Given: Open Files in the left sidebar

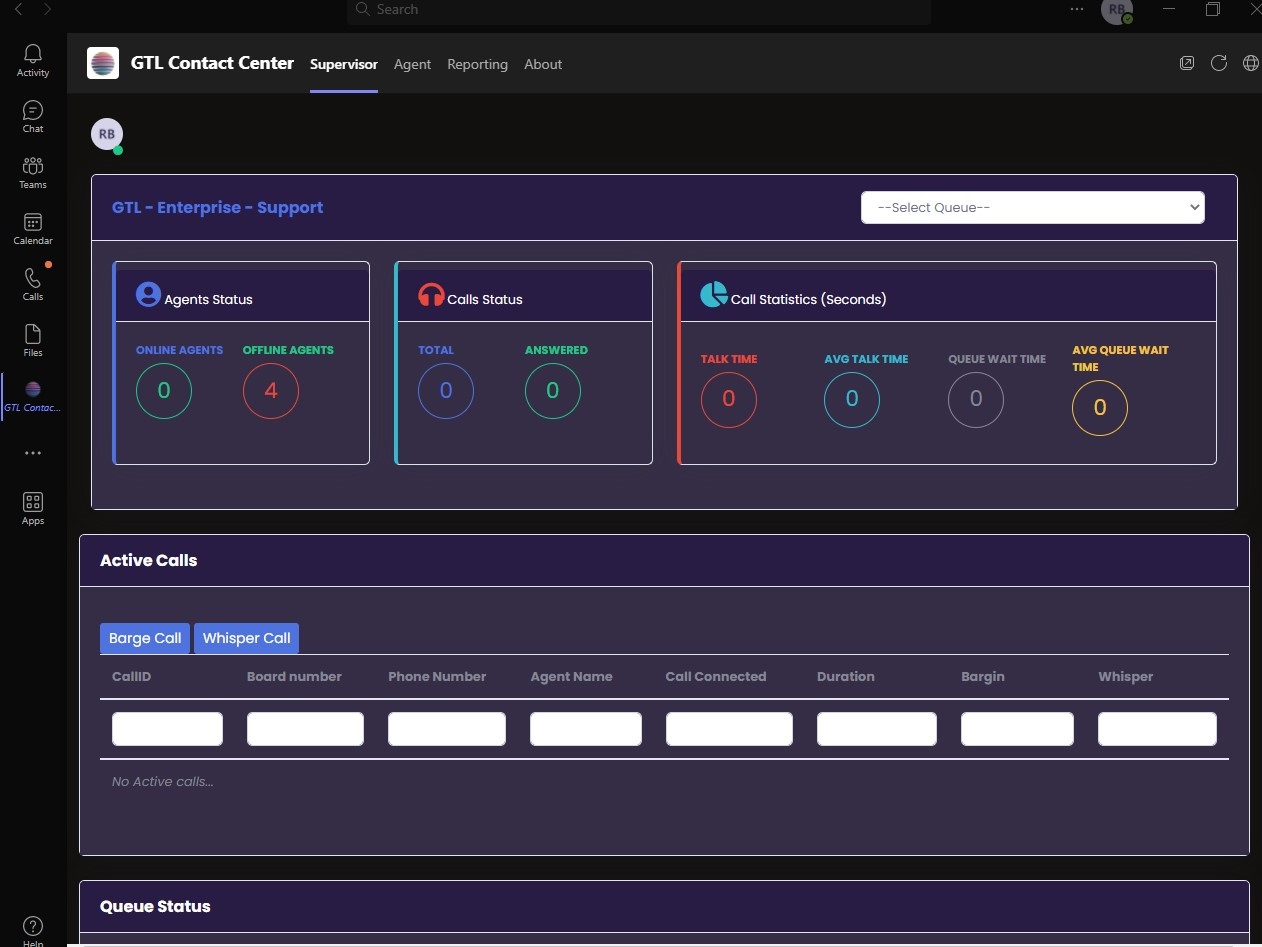Looking at the screenshot, I should pos(33,339).
